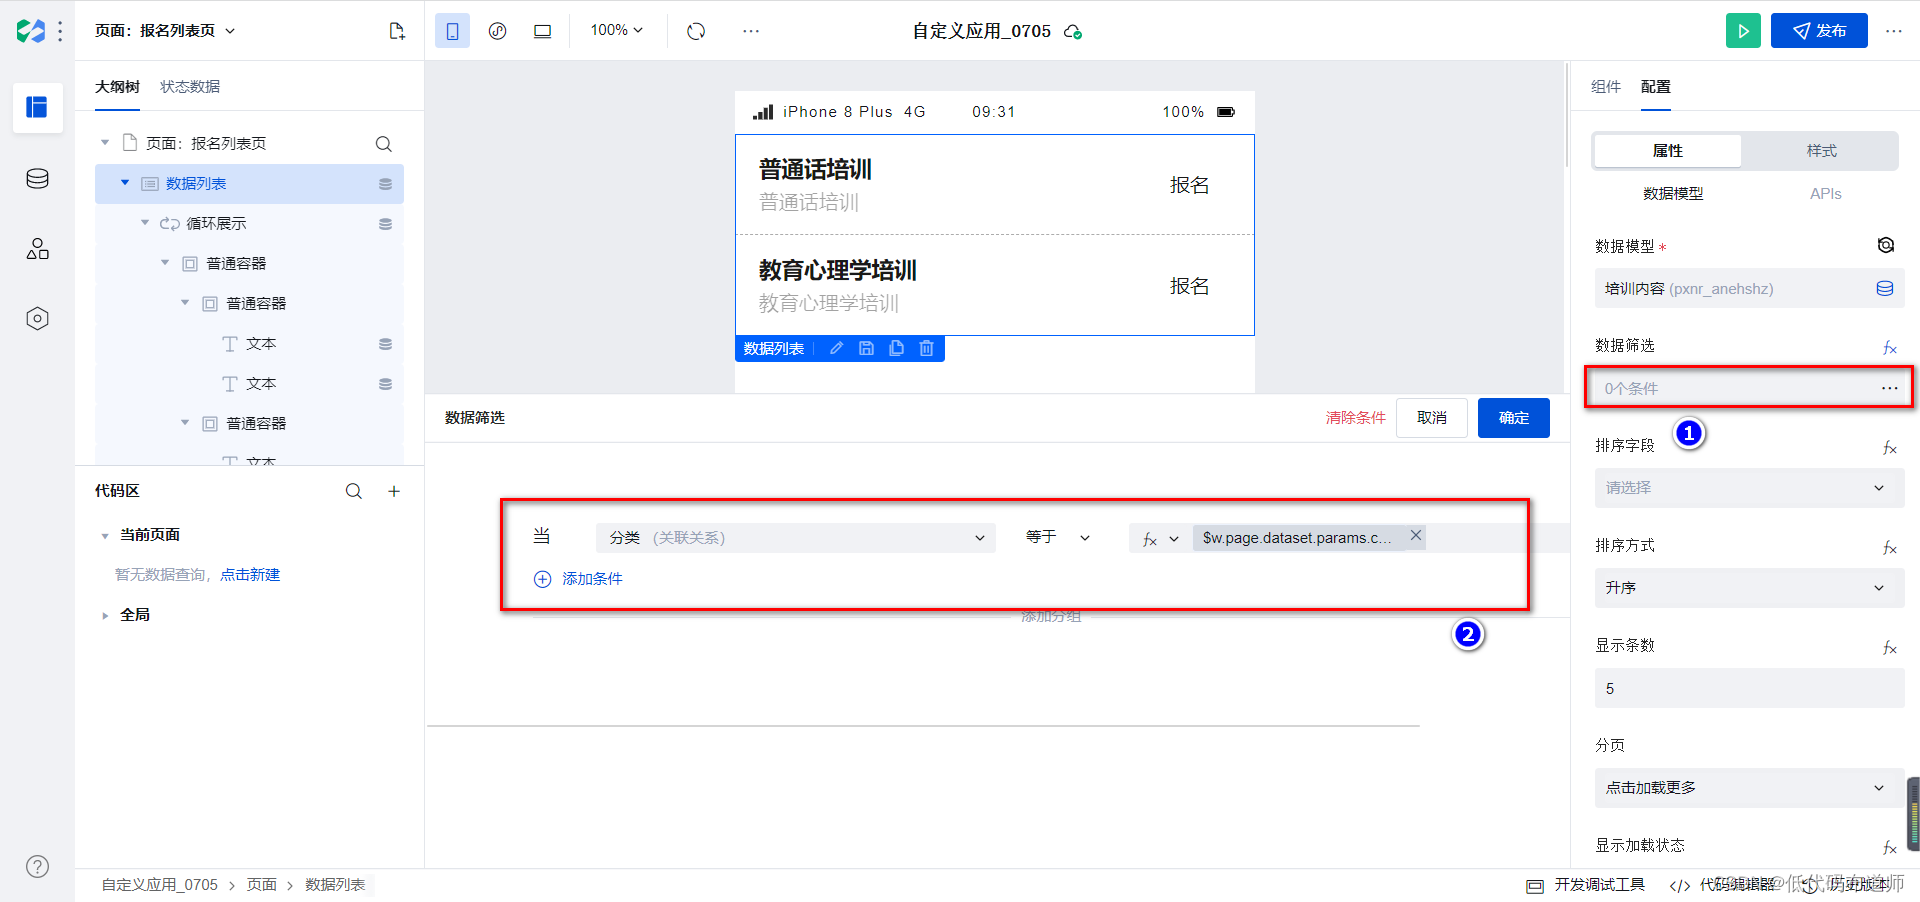Edit the selected 数据列表 component pencil icon
Screen dimensions: 1920x902
837,348
